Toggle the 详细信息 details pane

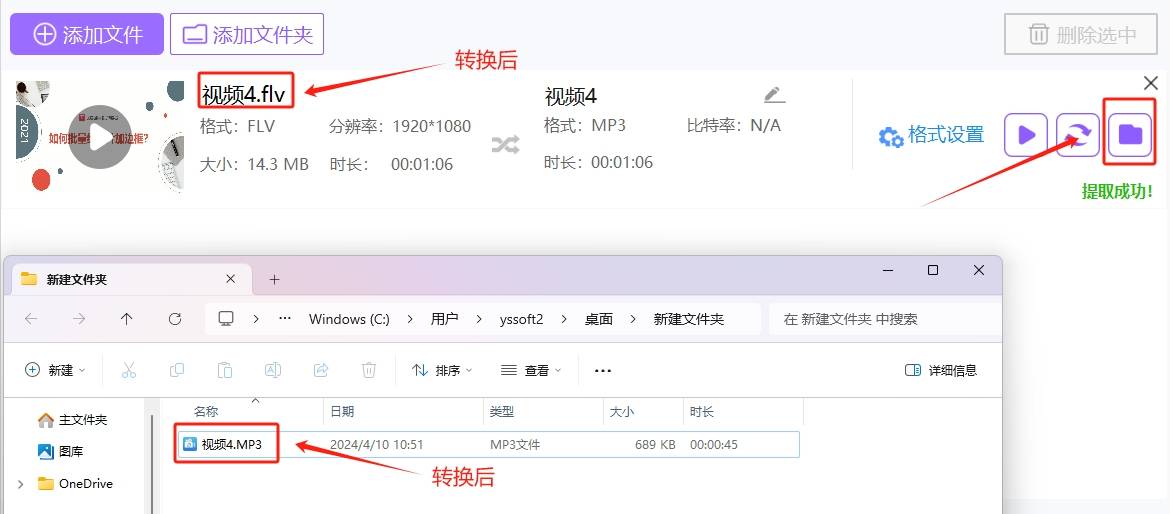tap(941, 370)
